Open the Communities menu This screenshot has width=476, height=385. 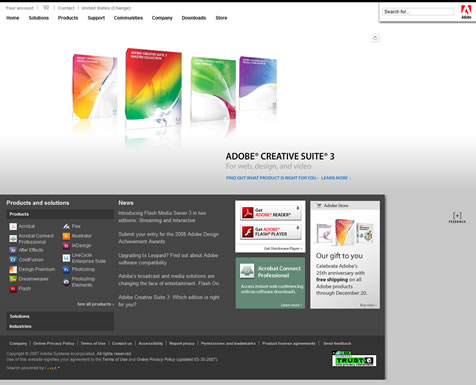pos(128,18)
